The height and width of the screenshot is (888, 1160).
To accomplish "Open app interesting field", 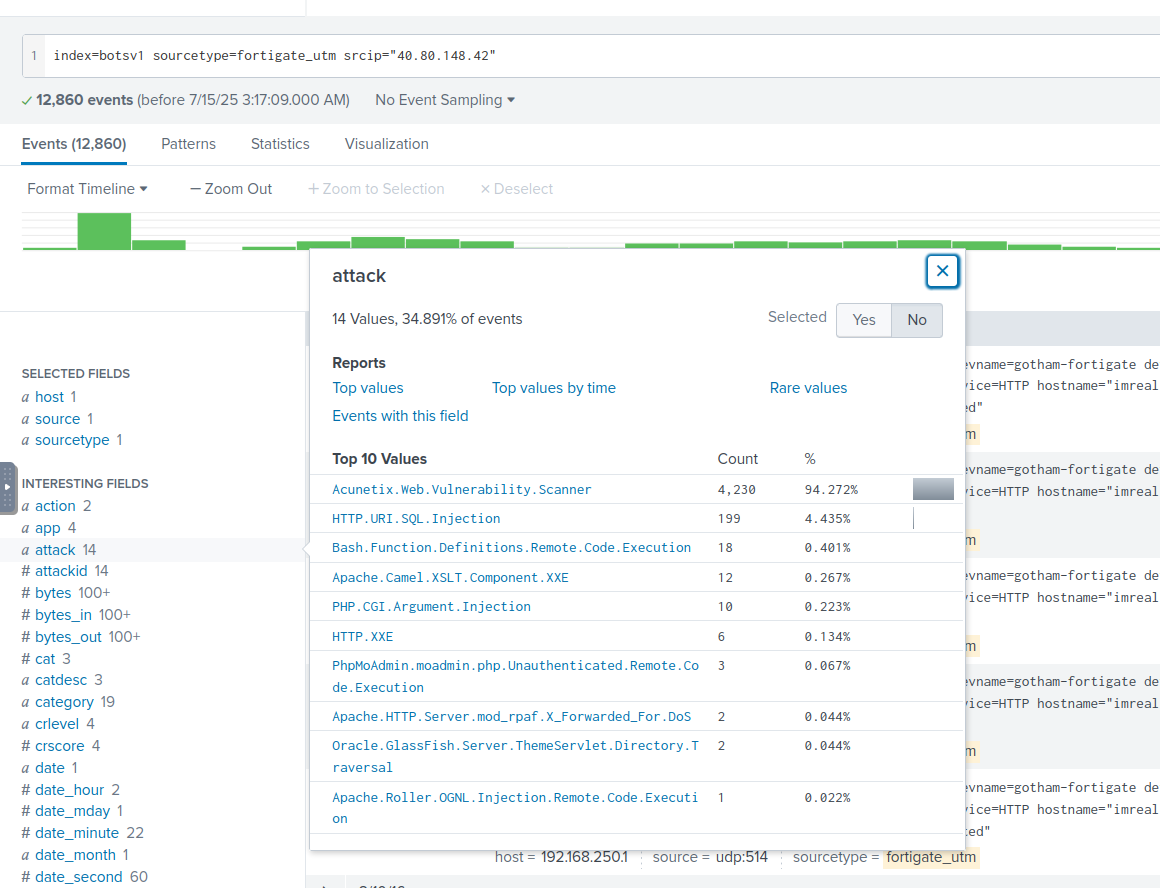I will click(48, 528).
